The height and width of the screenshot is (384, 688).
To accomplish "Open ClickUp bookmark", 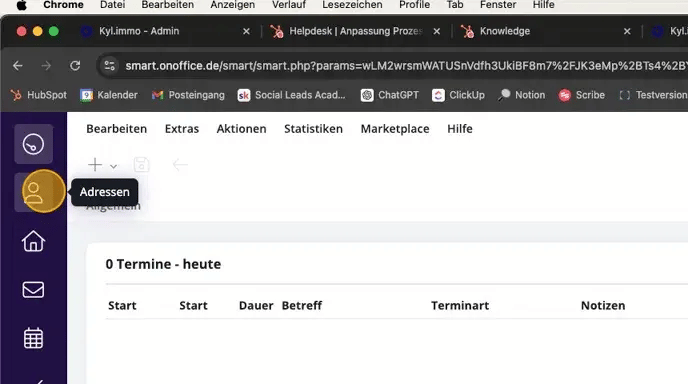I will [x=458, y=95].
